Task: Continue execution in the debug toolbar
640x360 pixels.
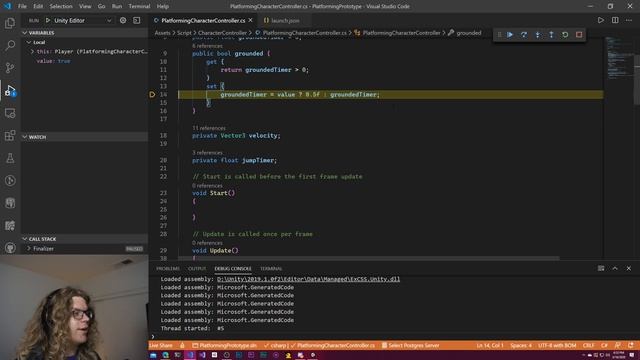Action: [x=510, y=35]
